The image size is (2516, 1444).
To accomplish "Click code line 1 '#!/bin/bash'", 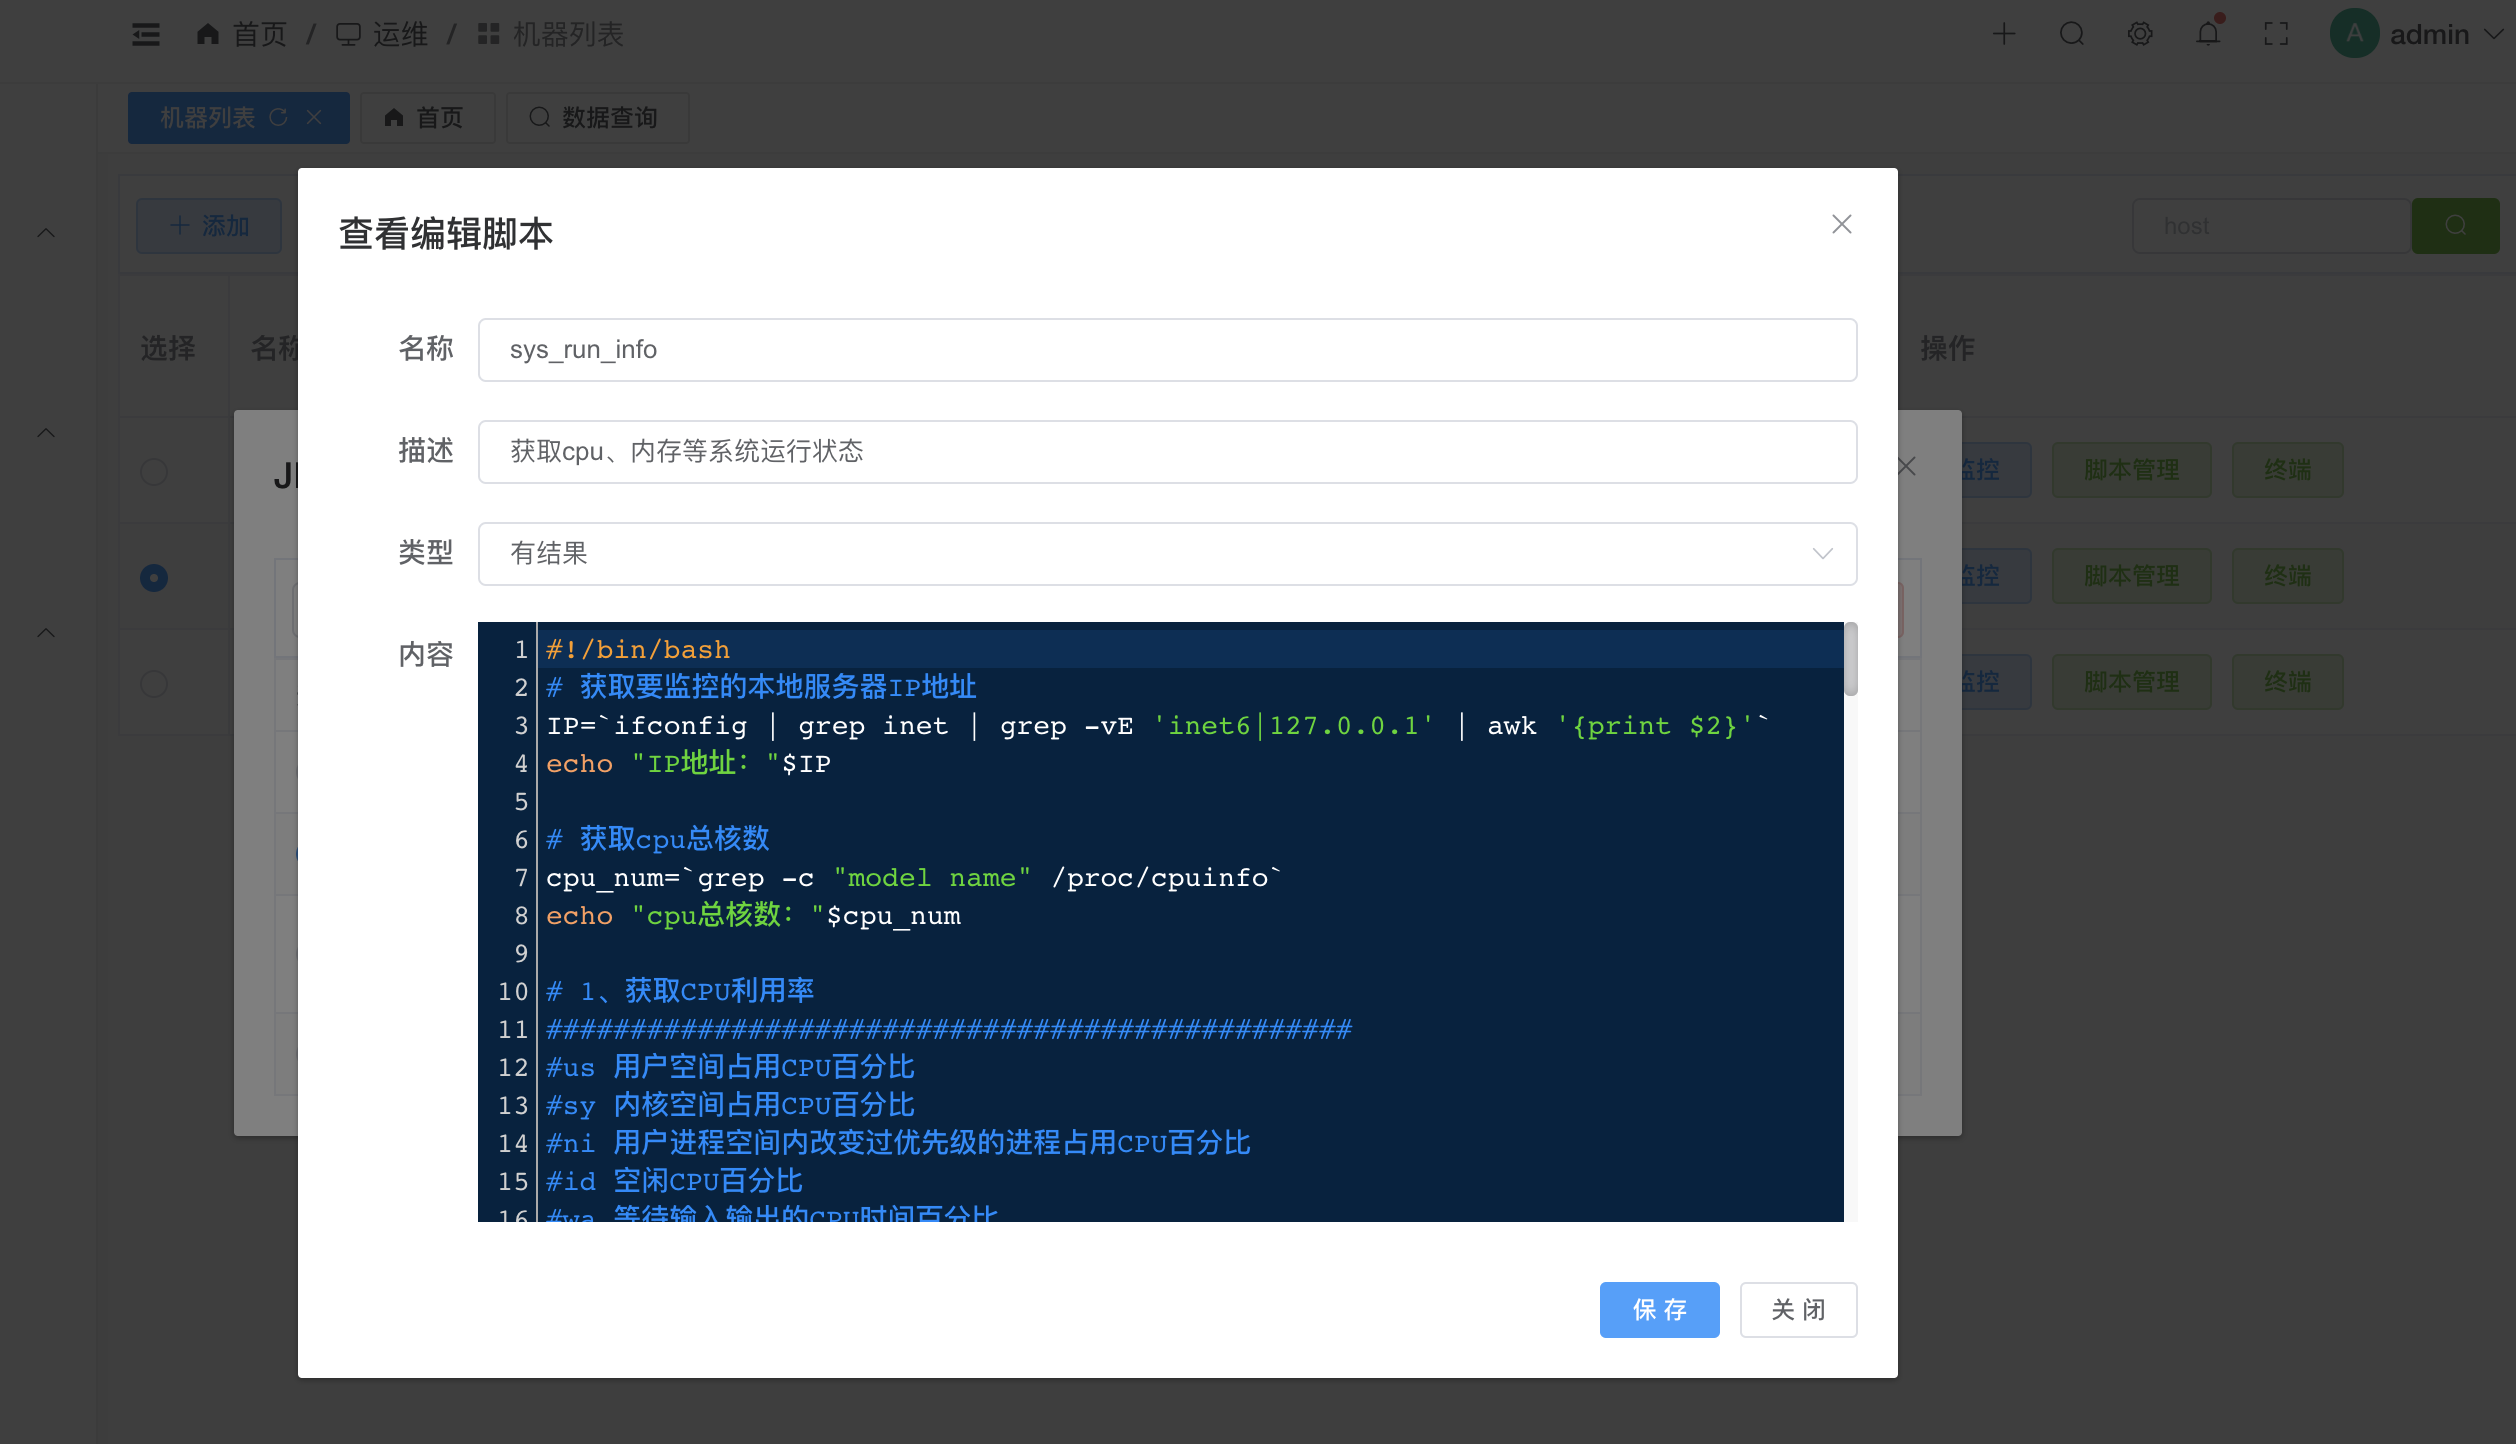I will (x=638, y=650).
